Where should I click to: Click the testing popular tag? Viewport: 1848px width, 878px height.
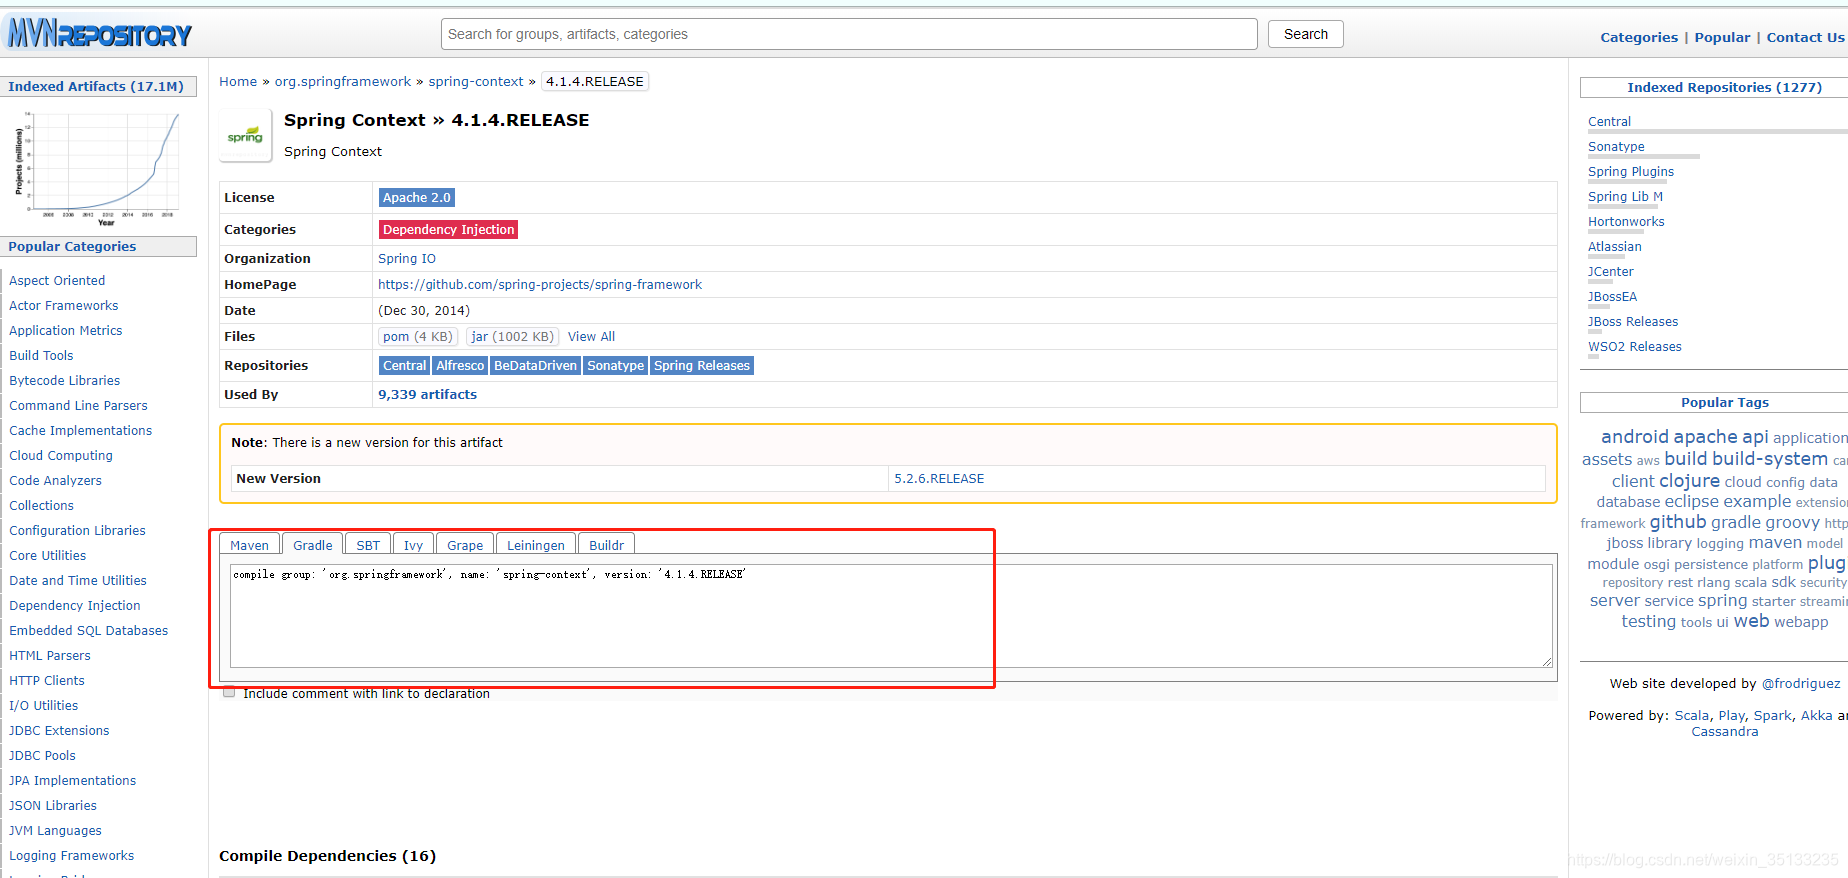coord(1649,621)
